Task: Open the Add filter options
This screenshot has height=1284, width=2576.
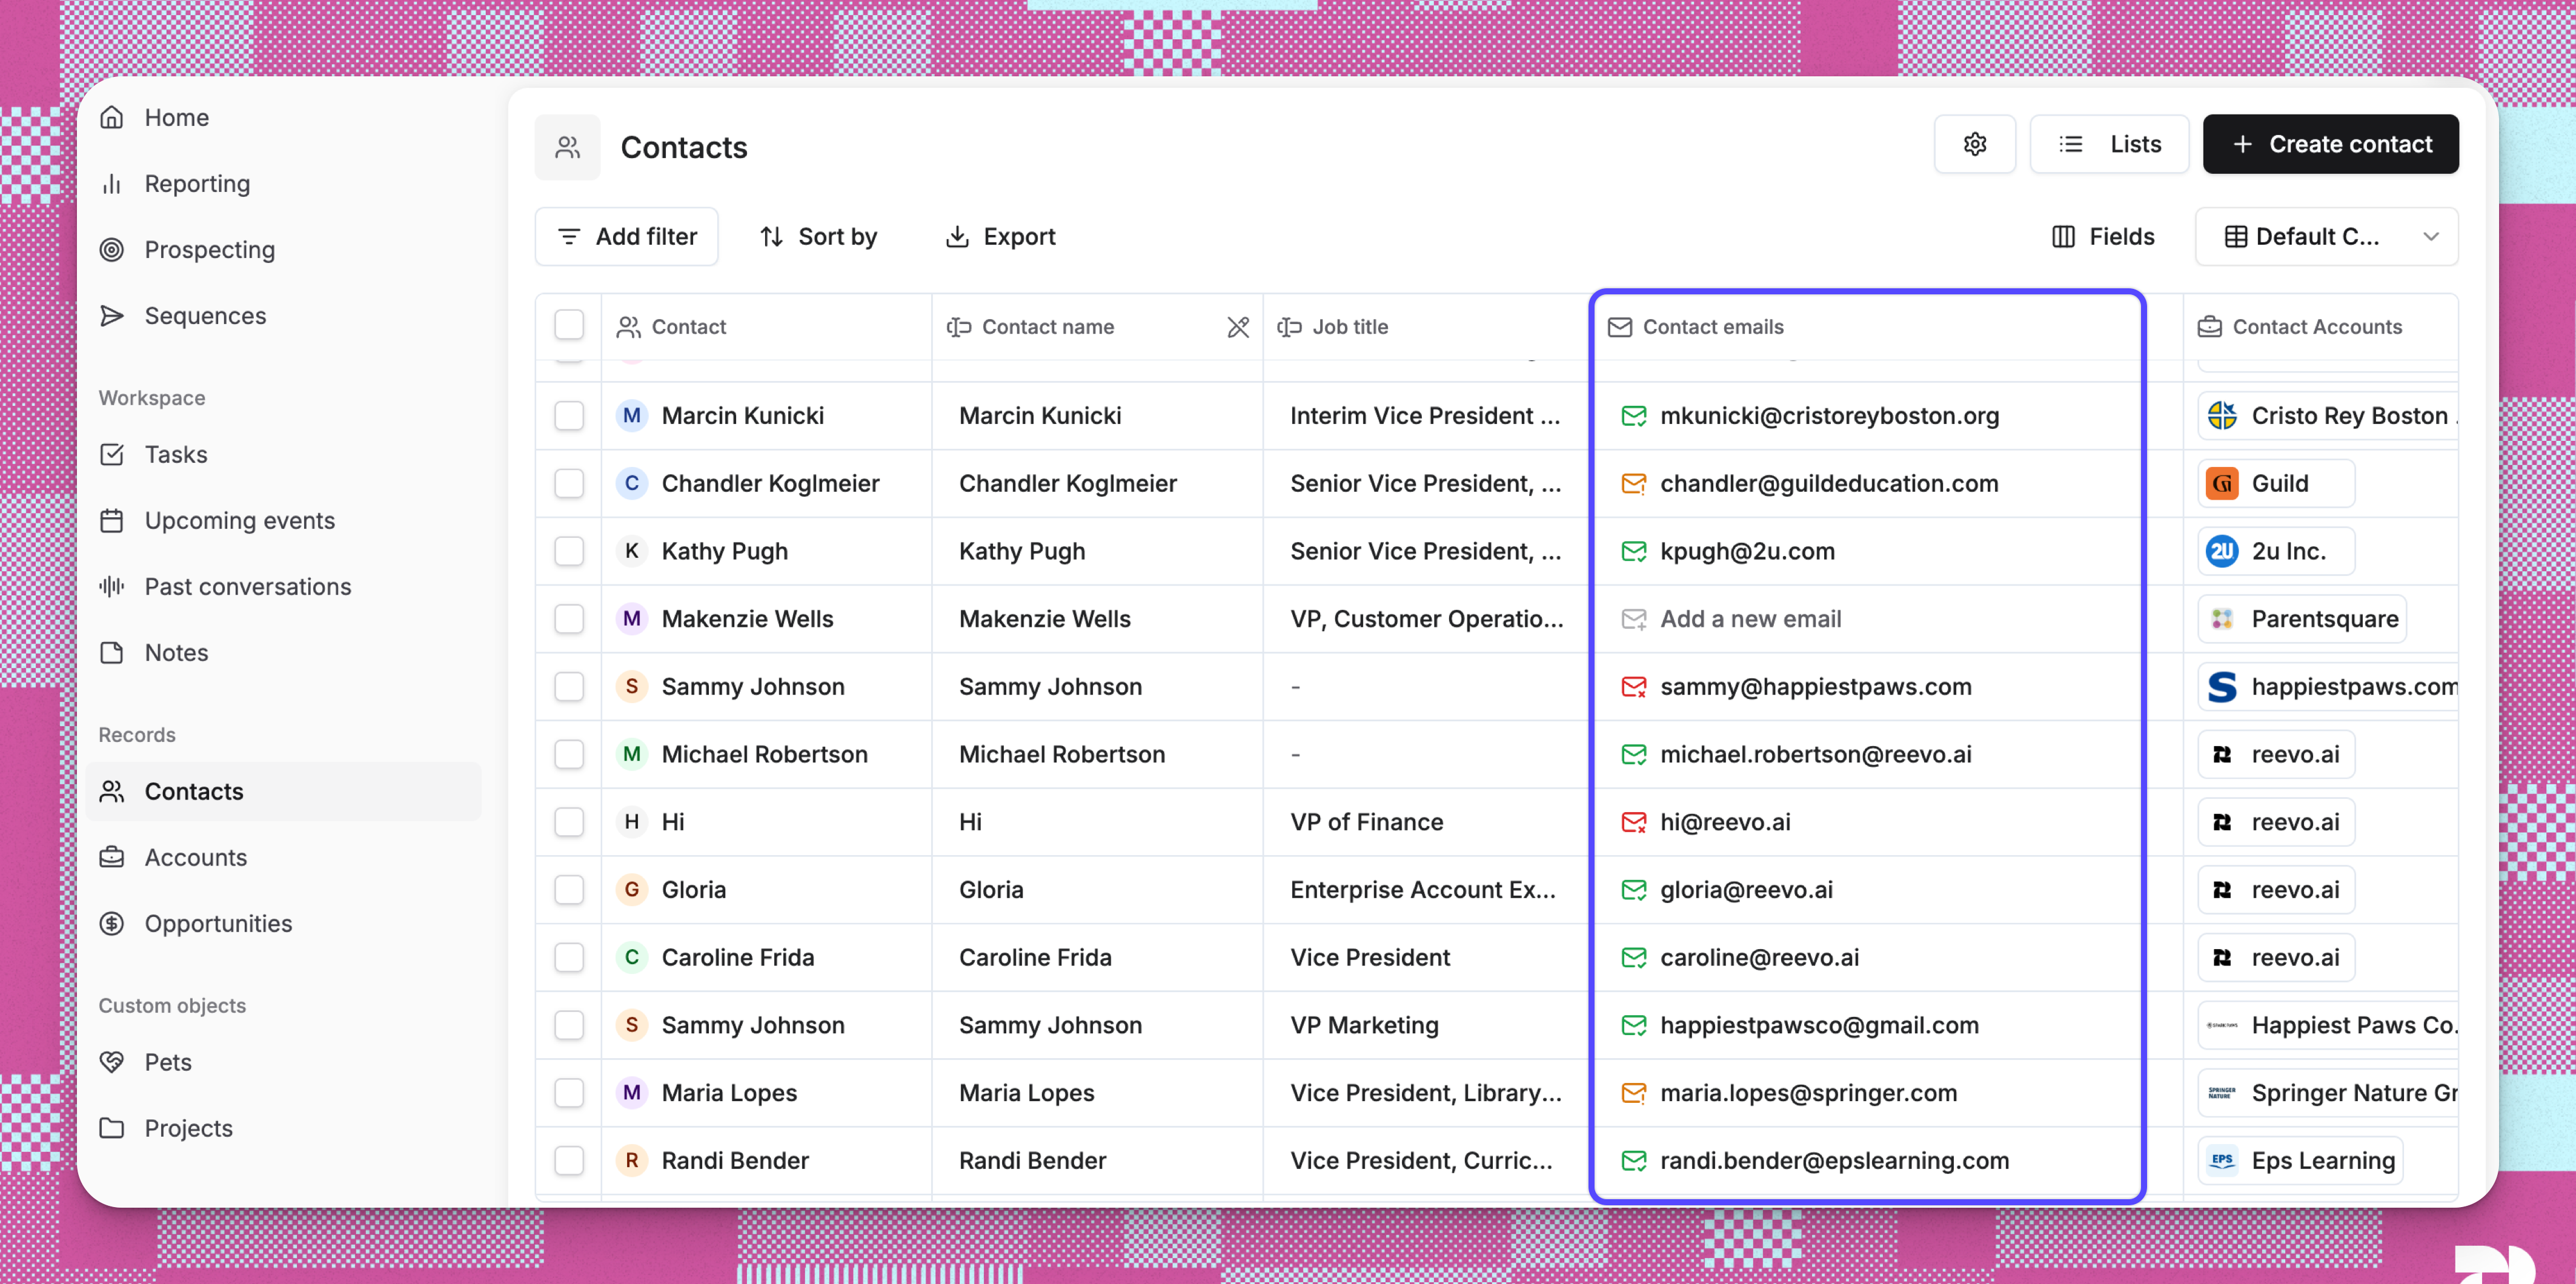Action: tap(626, 236)
